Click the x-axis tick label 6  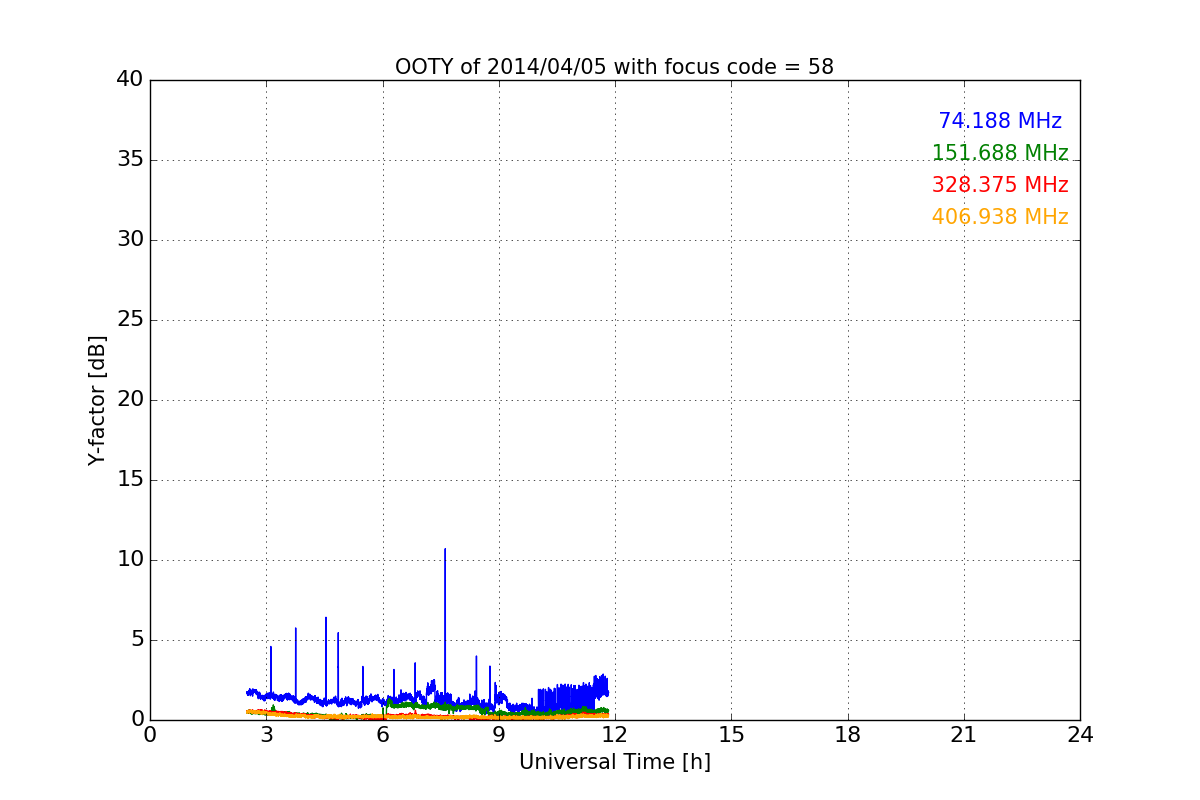(383, 735)
